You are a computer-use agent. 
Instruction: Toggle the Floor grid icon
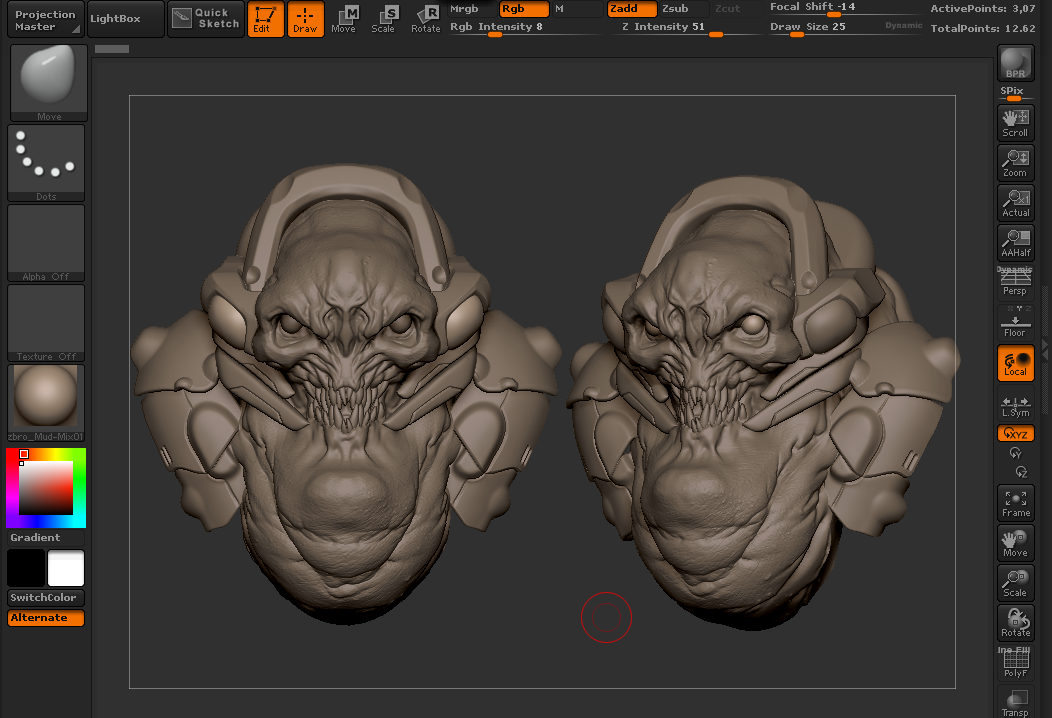(x=1015, y=323)
